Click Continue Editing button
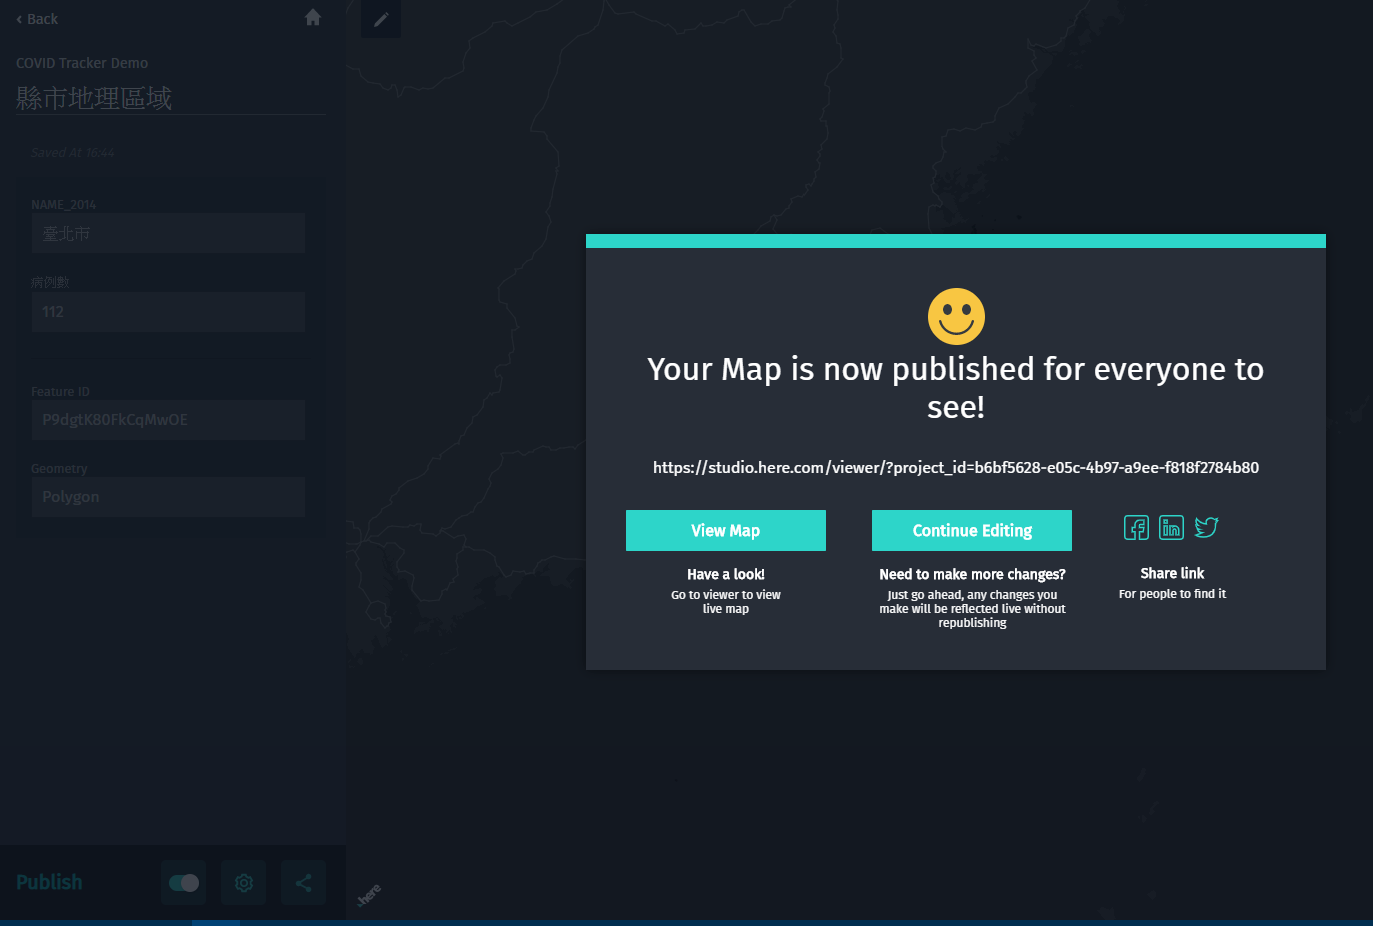This screenshot has width=1373, height=926. pyautogui.click(x=972, y=531)
